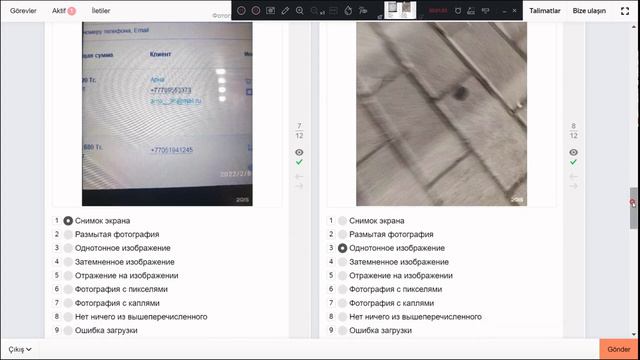This screenshot has height=360, width=640.
Task: Toggle the eye icon beside task 8 of 12
Action: click(x=573, y=152)
